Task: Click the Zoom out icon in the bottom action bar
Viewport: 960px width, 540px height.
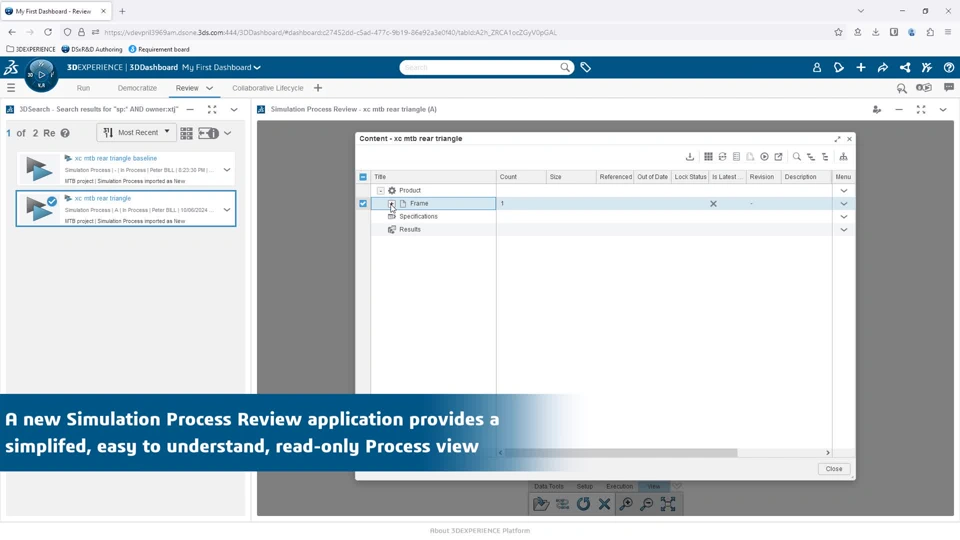Action: [647, 504]
